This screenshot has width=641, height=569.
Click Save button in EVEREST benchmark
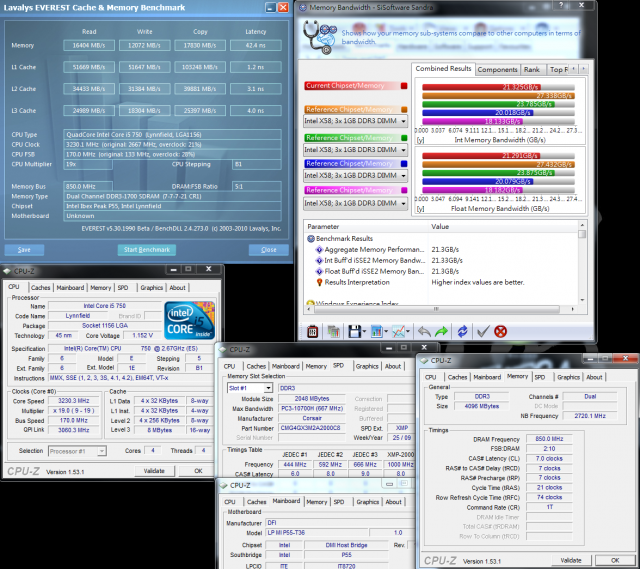point(24,250)
